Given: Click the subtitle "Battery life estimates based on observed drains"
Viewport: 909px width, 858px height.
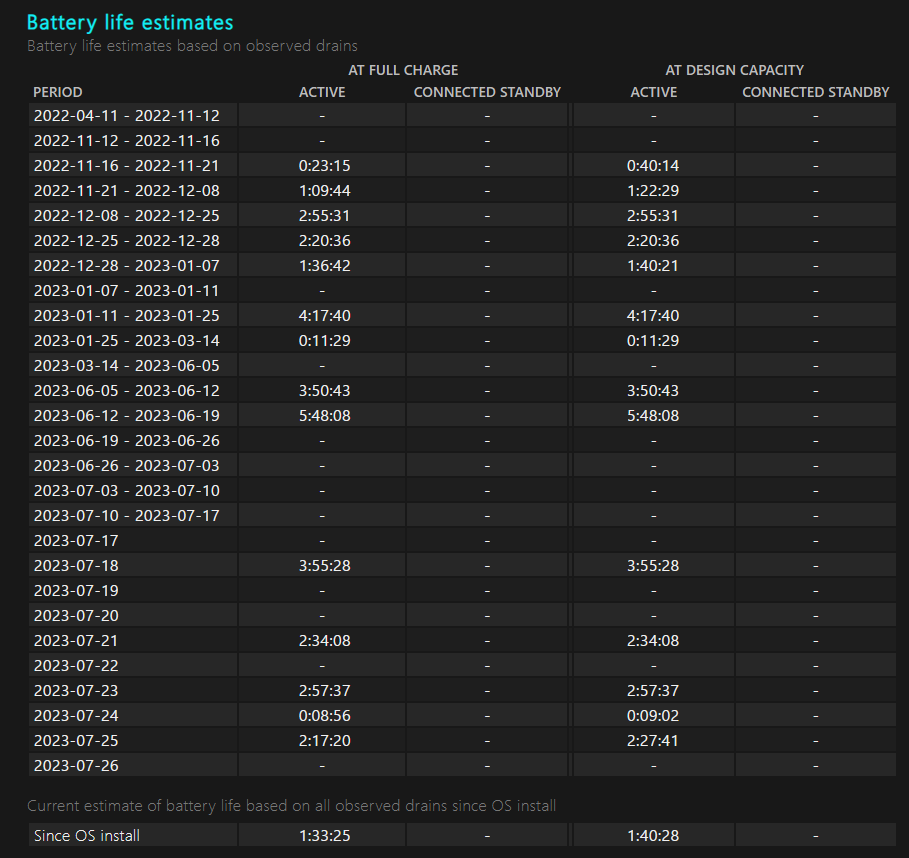Looking at the screenshot, I should tap(192, 46).
